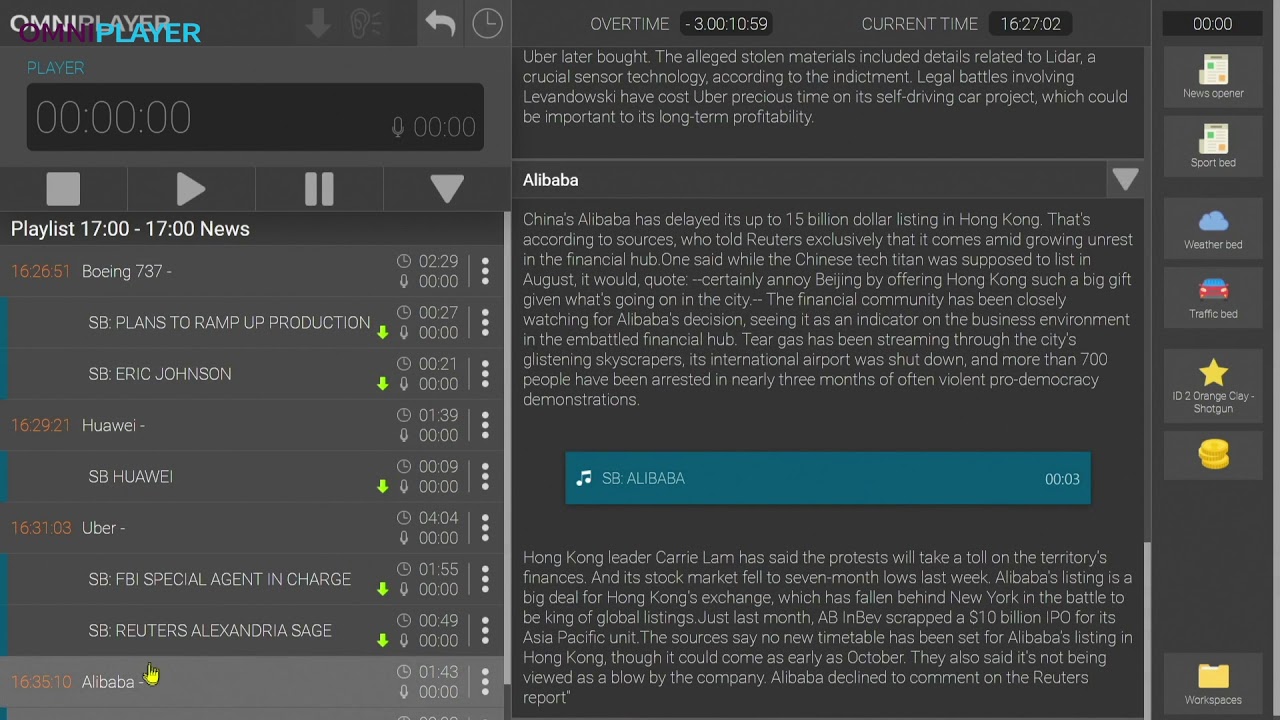Screen dimensions: 1280x720
Task: Select the Uber story
Action: click(x=252, y=528)
